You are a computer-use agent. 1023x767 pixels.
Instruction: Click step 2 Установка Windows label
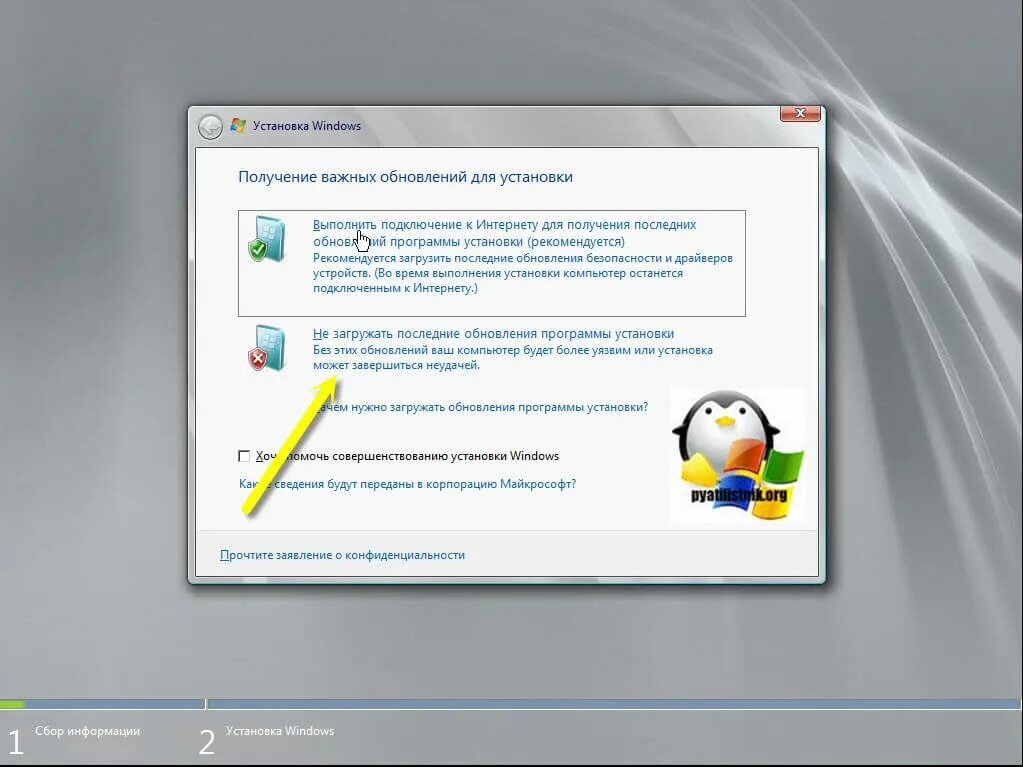tap(280, 731)
